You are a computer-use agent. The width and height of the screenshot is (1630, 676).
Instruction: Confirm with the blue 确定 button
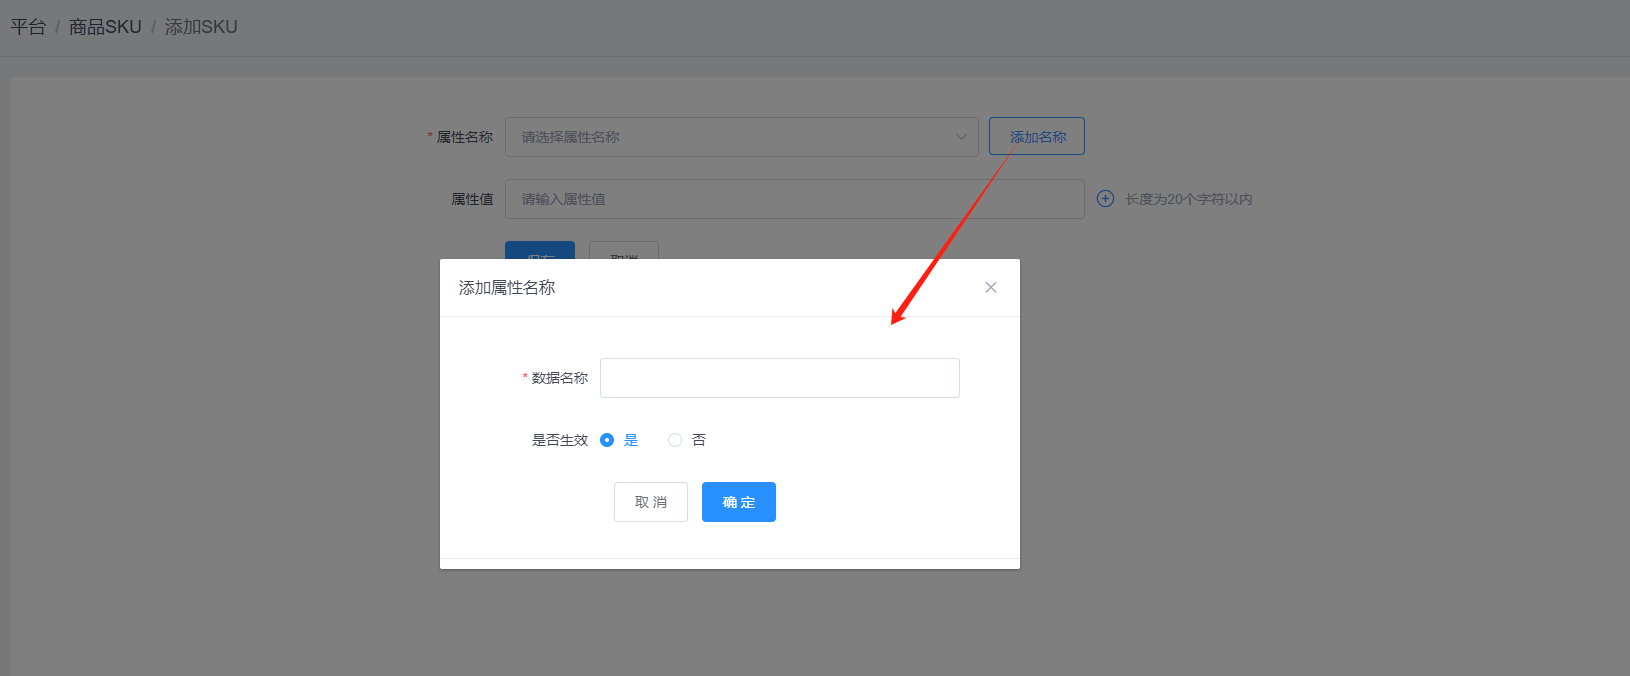tap(738, 502)
